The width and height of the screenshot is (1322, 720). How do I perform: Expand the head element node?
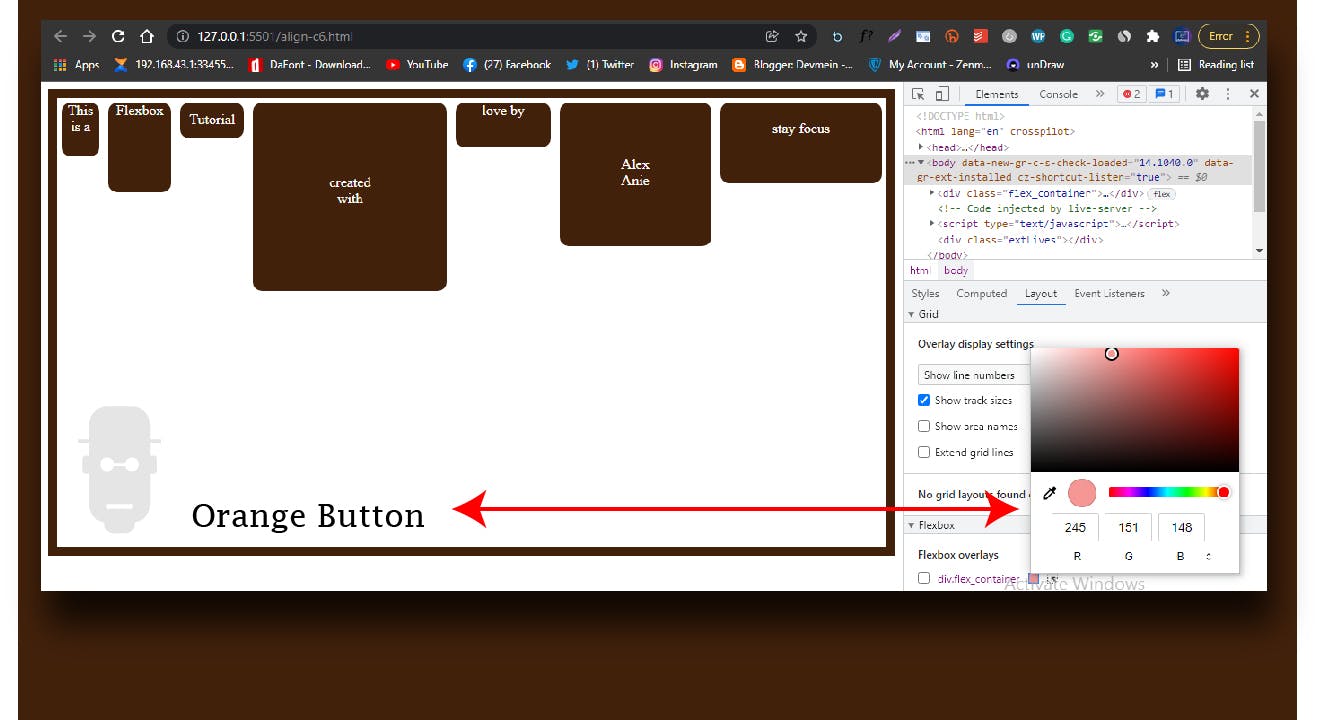921,147
